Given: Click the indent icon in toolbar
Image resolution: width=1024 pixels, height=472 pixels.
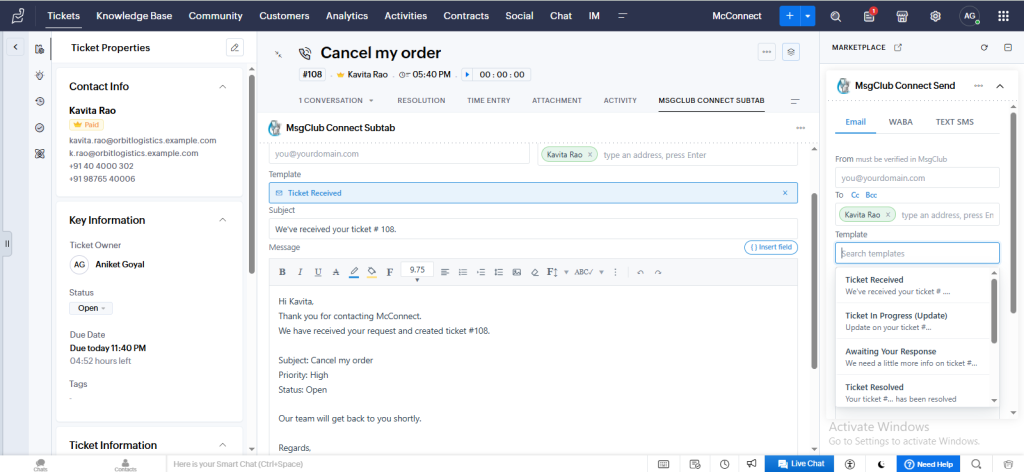Looking at the screenshot, I should click(x=481, y=272).
